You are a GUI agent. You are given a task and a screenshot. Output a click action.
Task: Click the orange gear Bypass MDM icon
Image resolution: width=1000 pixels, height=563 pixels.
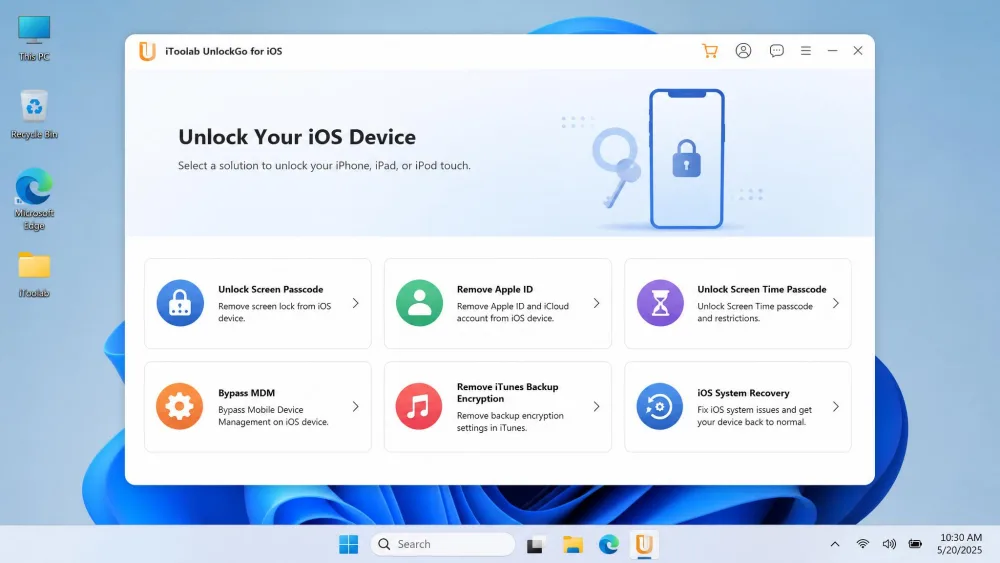[179, 406]
